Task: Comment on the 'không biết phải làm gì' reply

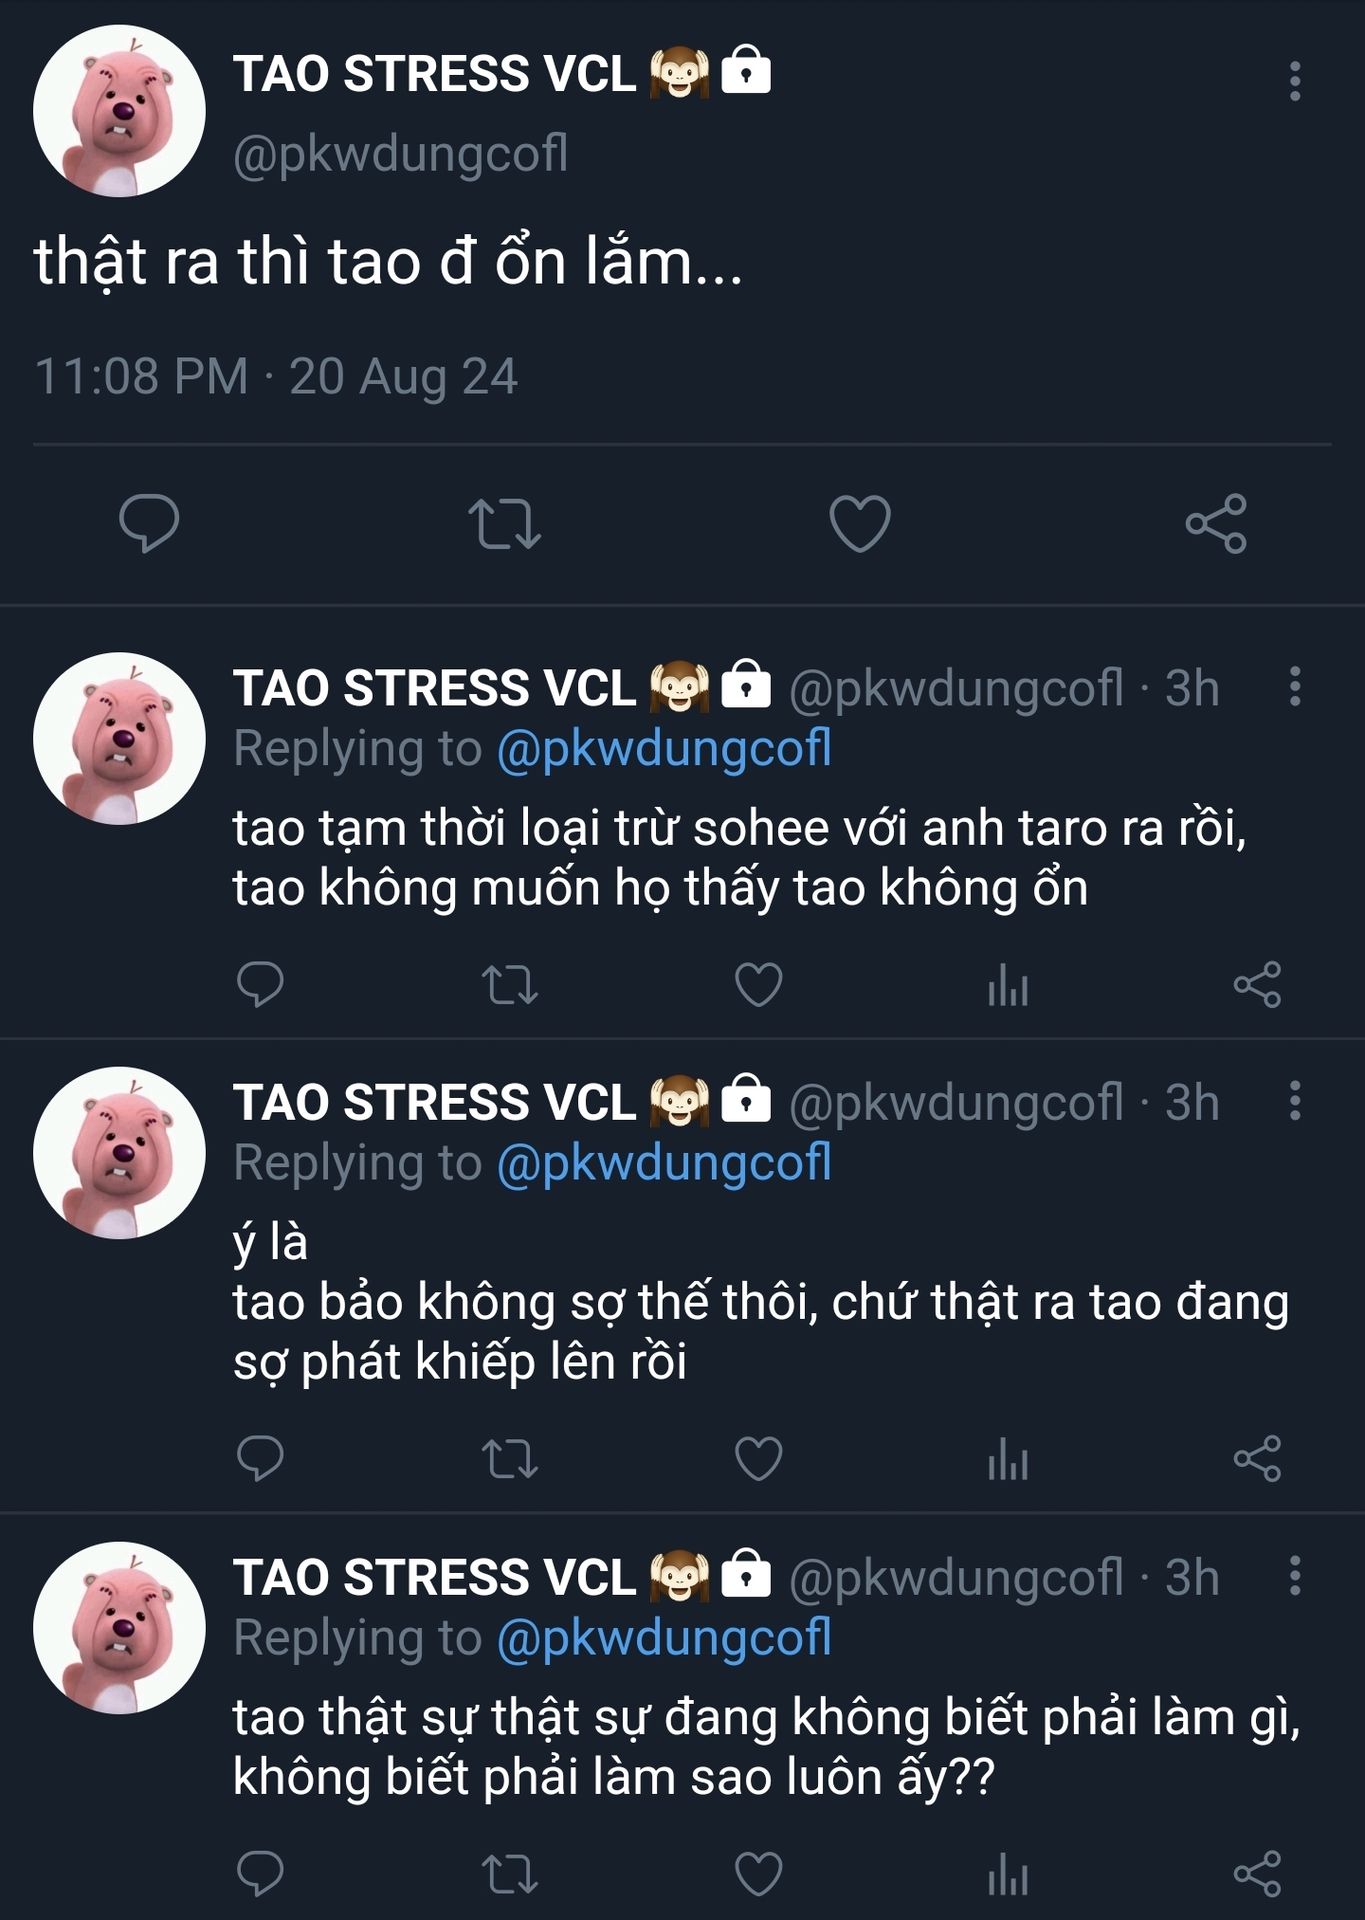Action: pyautogui.click(x=260, y=1873)
